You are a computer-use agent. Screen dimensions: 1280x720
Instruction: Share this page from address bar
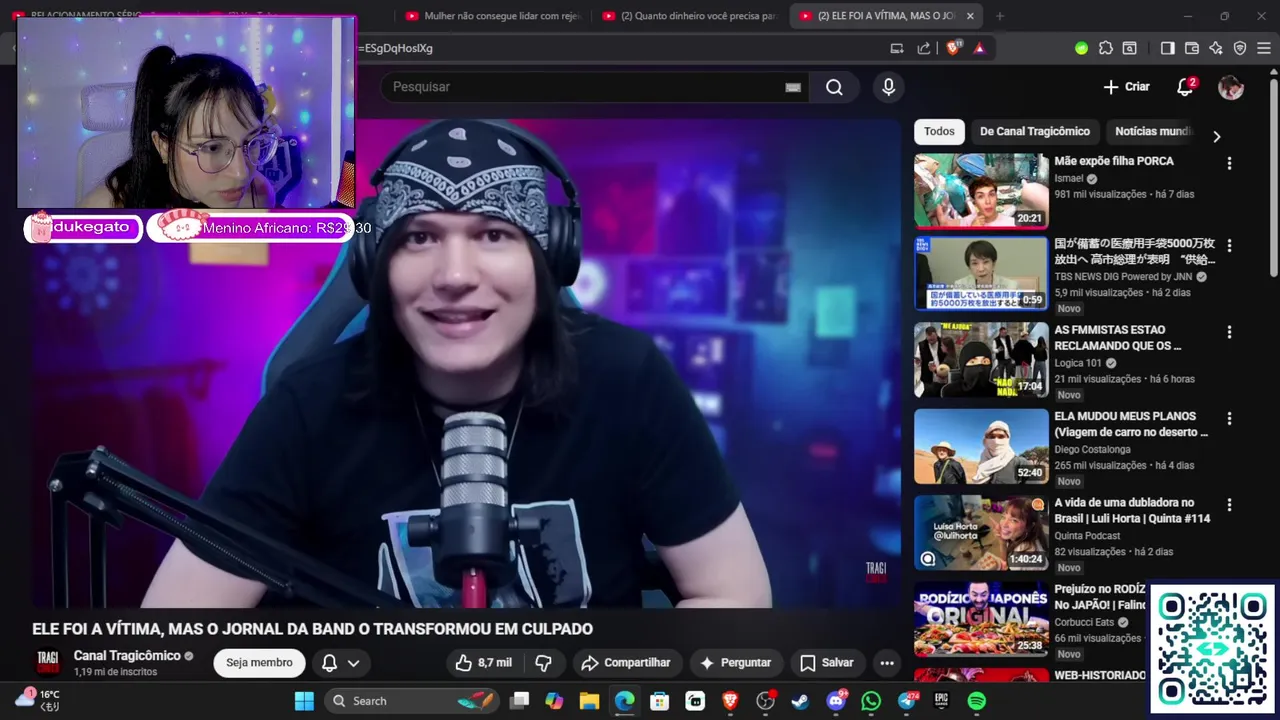tap(924, 48)
